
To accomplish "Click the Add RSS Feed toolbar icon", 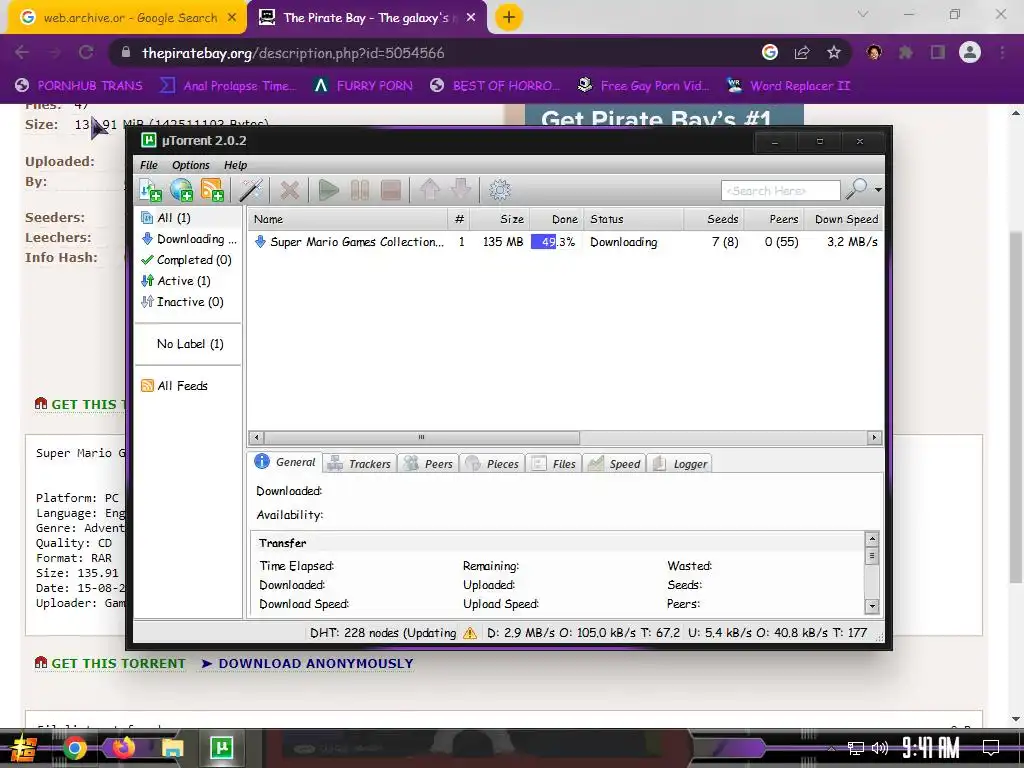I will coord(212,190).
